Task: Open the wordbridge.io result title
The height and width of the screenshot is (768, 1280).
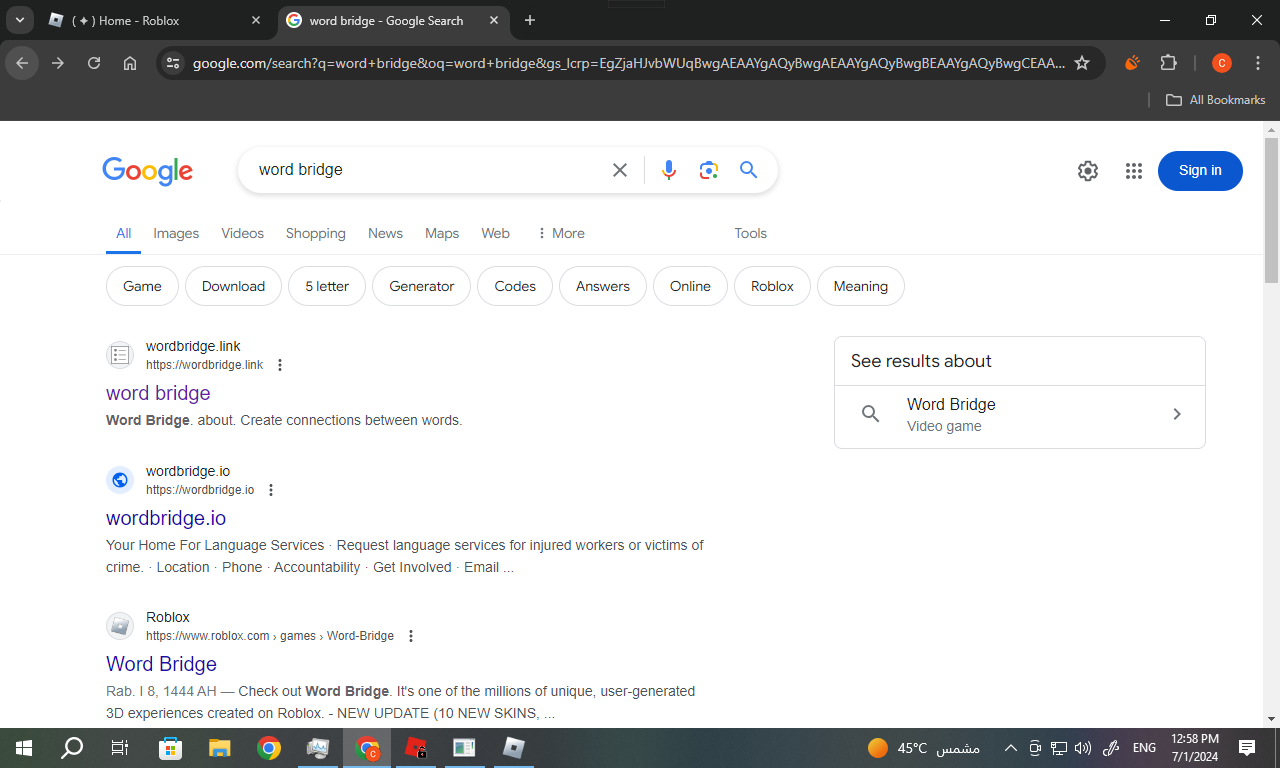Action: 166,518
